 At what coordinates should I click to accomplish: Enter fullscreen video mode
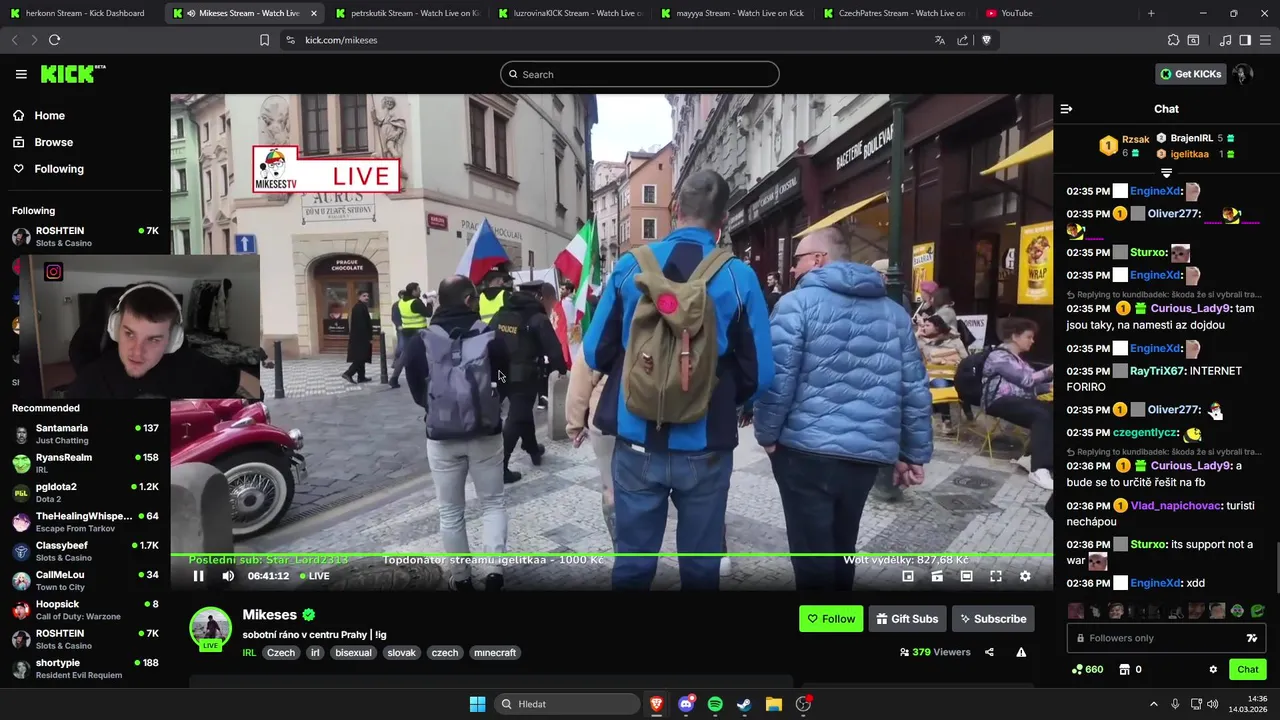(996, 576)
